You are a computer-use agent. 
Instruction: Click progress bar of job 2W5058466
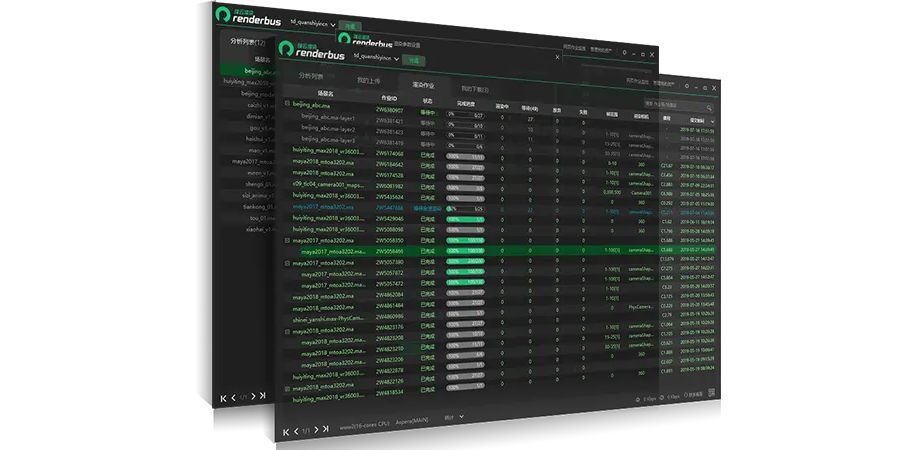tap(463, 251)
